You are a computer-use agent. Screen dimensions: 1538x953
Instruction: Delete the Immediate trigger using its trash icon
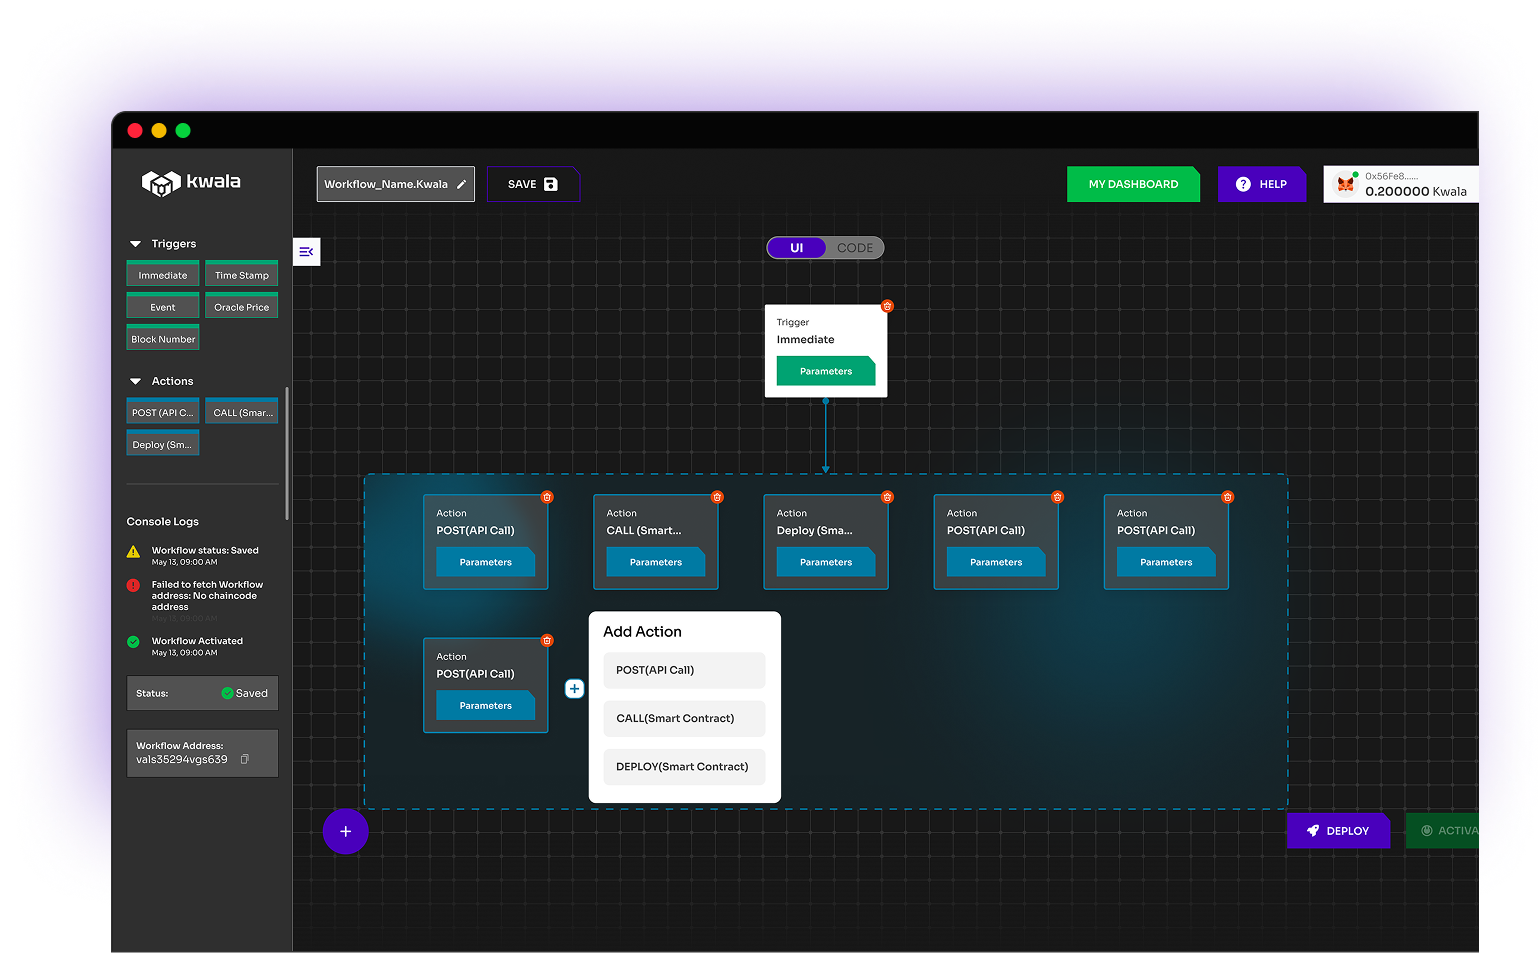pyautogui.click(x=886, y=306)
